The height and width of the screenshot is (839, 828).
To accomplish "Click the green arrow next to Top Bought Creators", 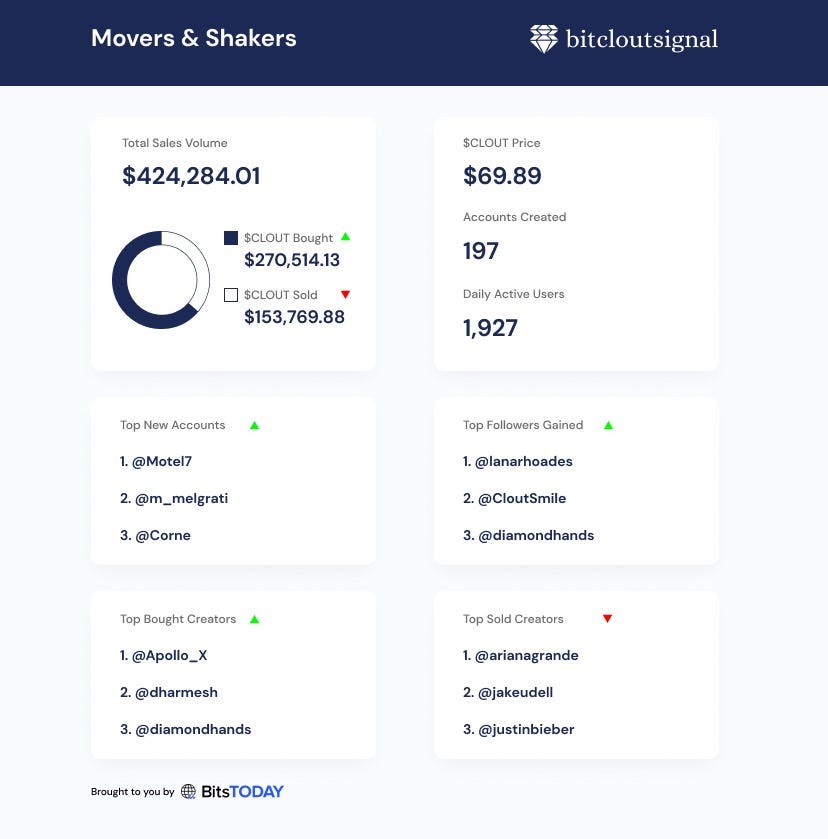I will [x=255, y=620].
